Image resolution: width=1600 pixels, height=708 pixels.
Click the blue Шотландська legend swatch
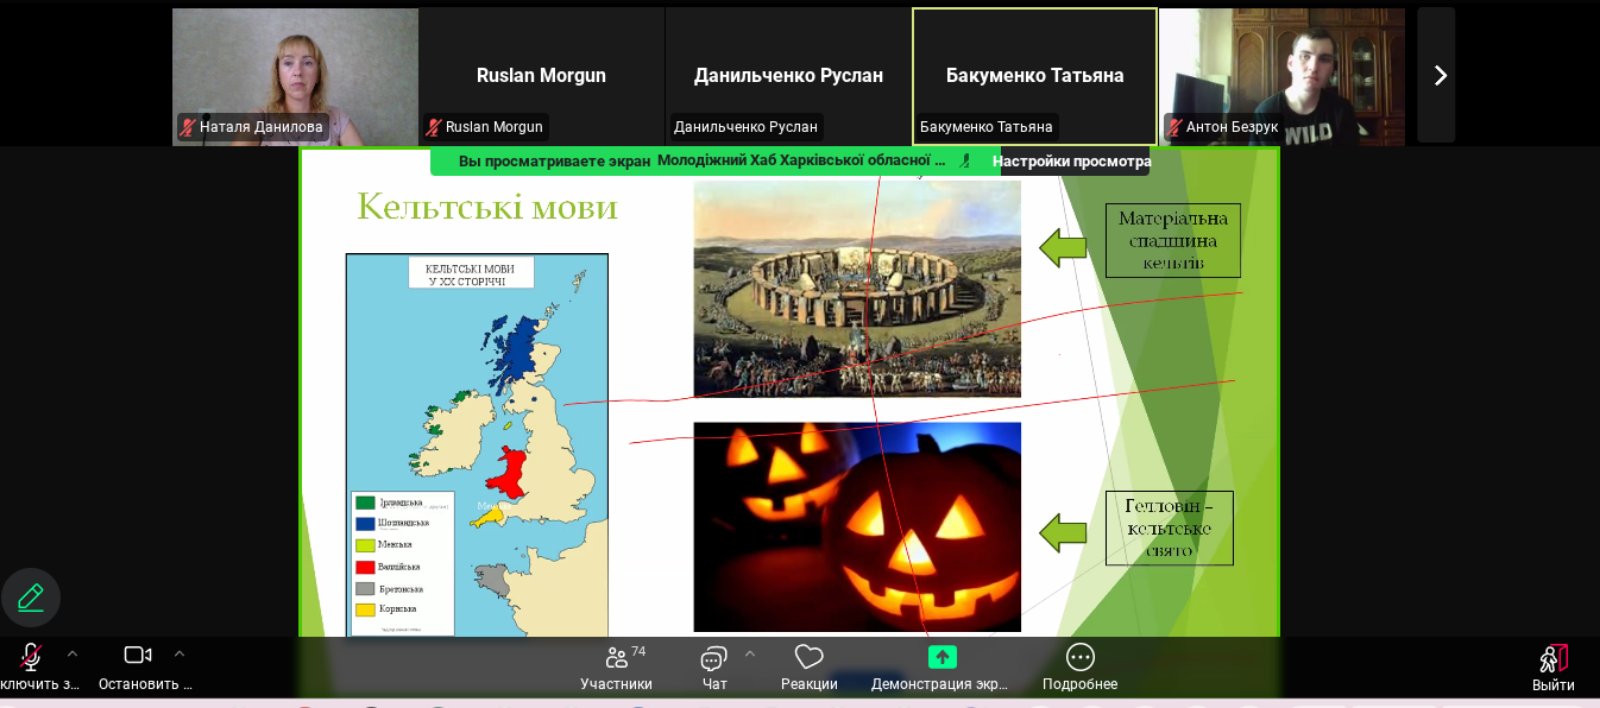(365, 523)
